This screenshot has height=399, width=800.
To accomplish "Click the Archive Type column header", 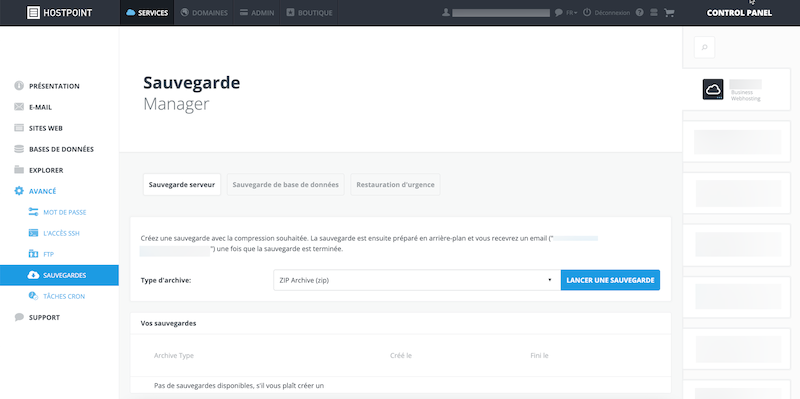I will tap(173, 356).
